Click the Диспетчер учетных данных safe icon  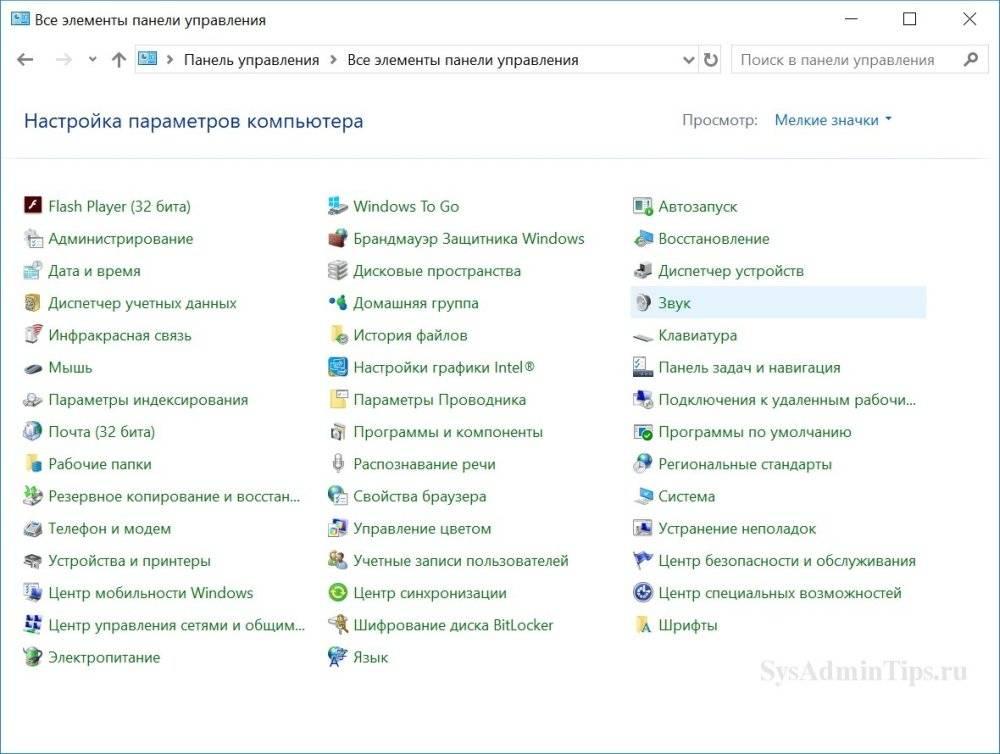pos(33,303)
